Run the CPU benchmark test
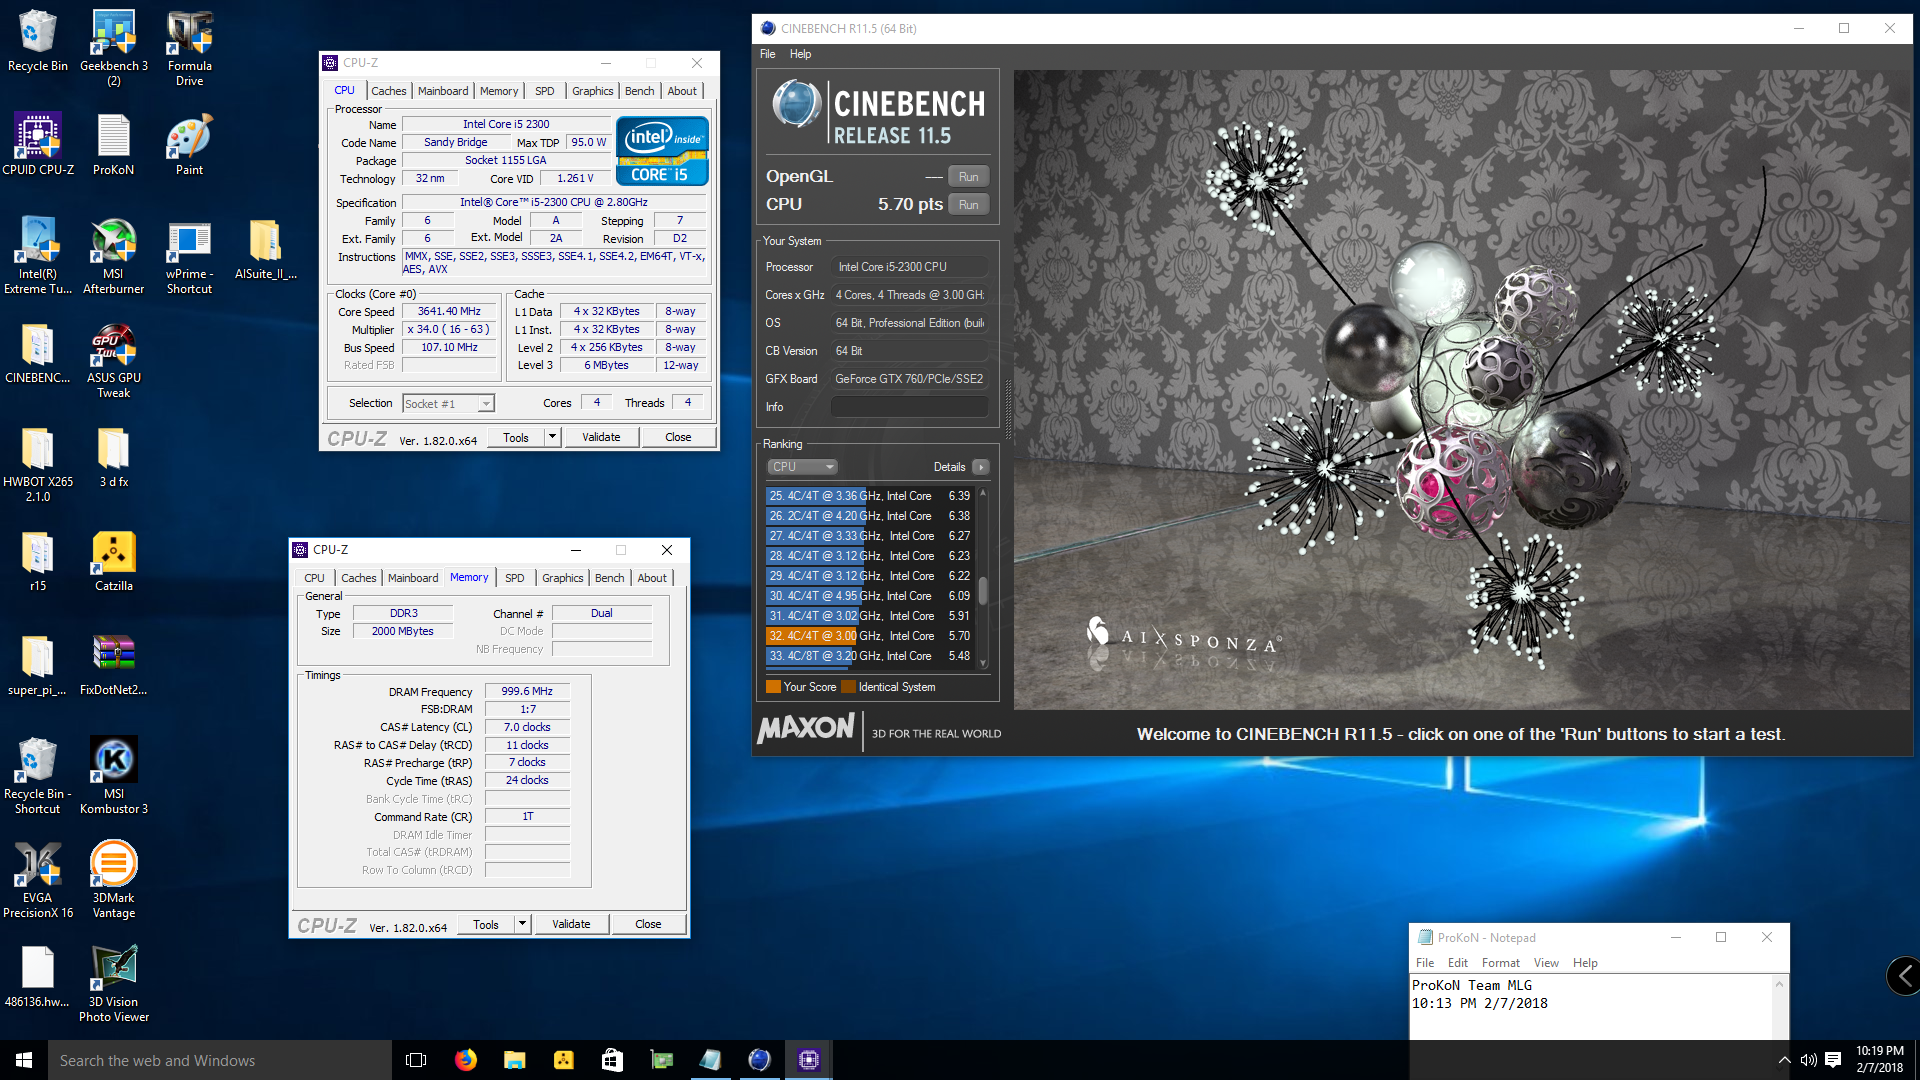 pyautogui.click(x=968, y=204)
